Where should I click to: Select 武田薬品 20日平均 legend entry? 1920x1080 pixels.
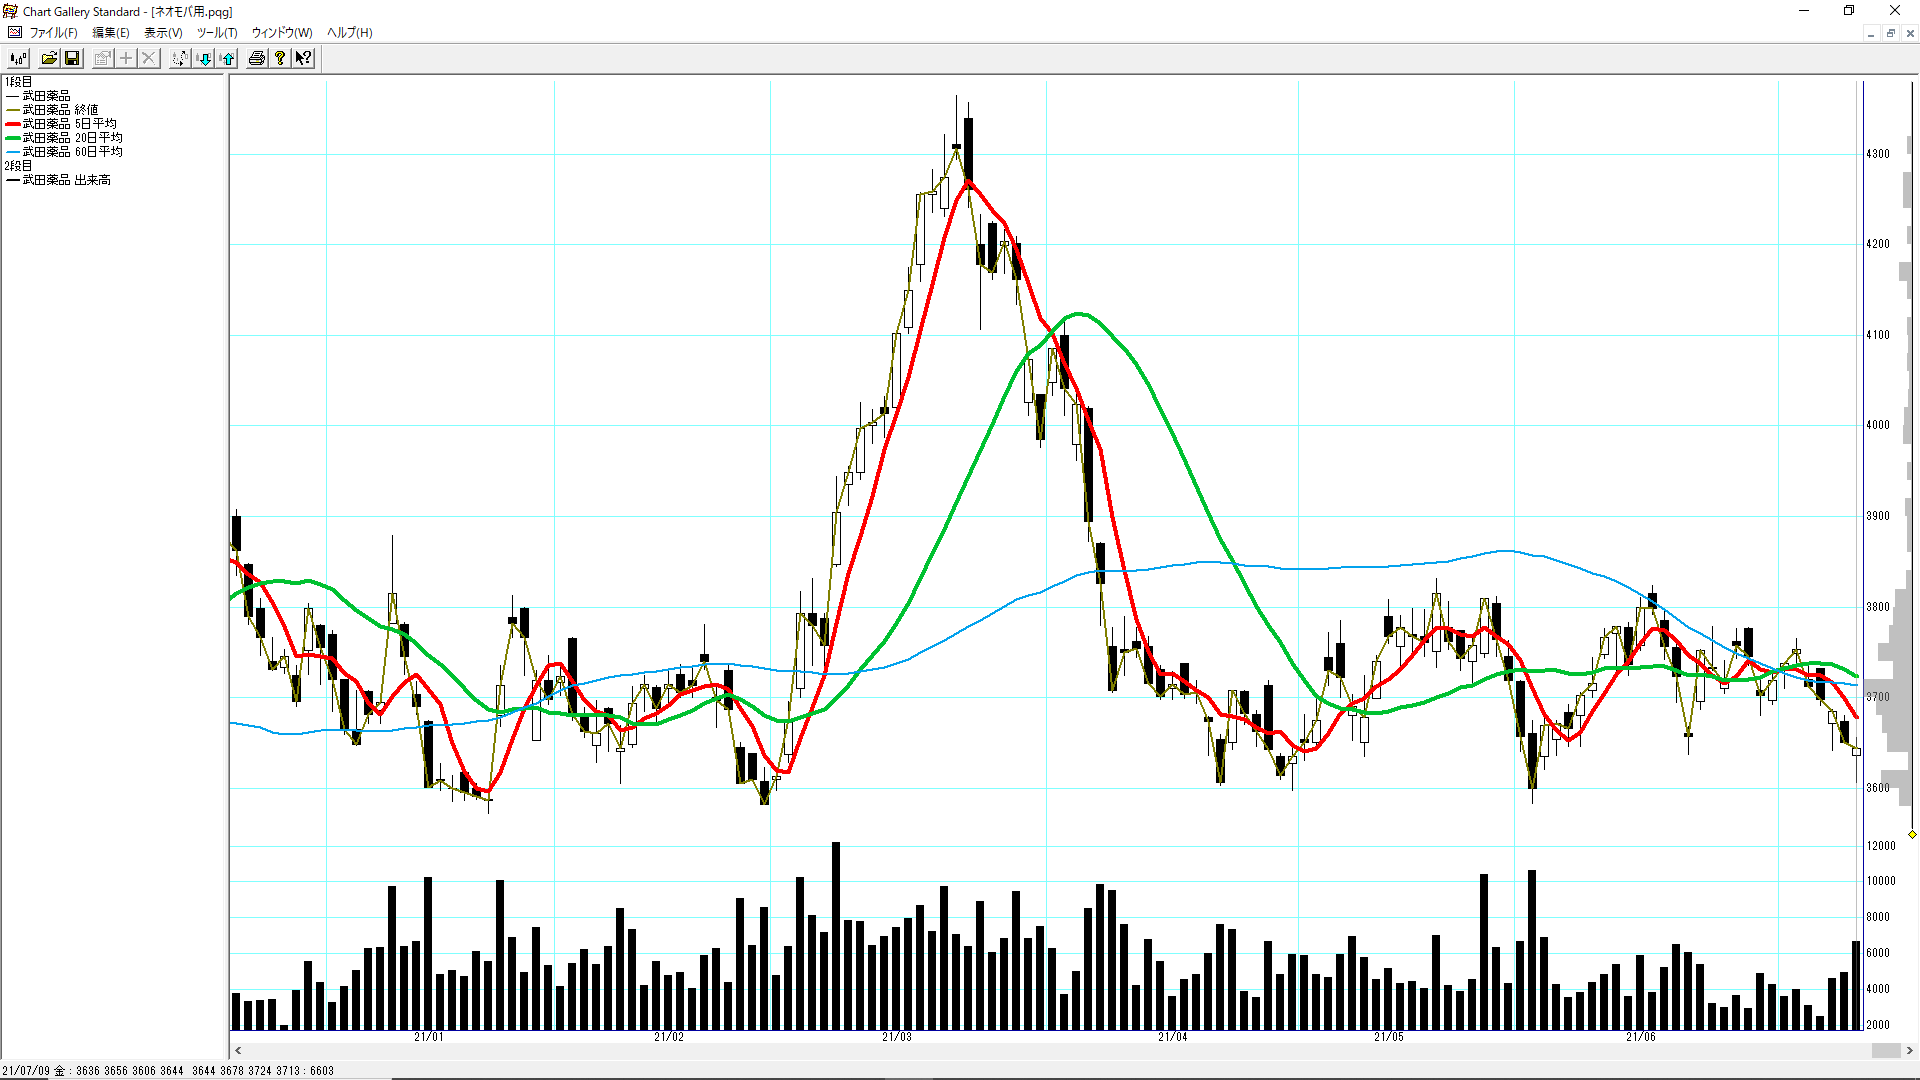(72, 138)
